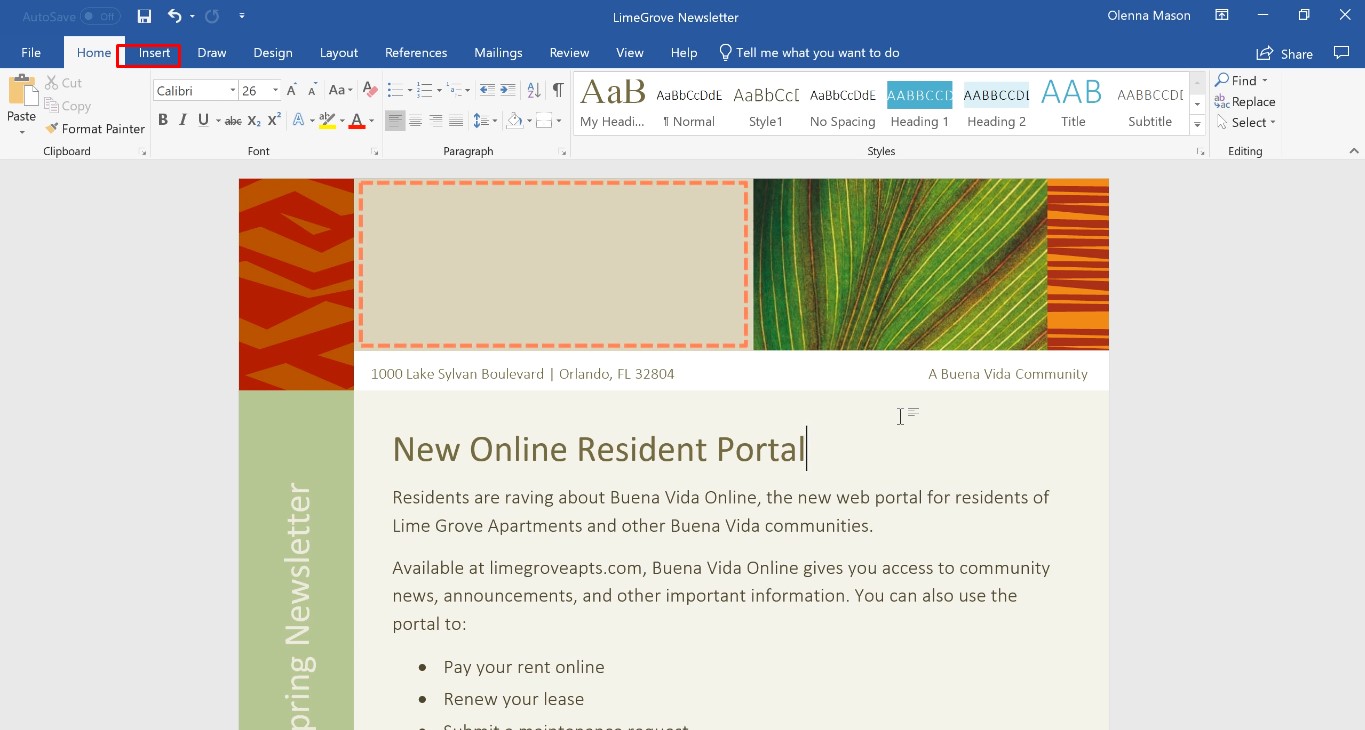The height and width of the screenshot is (730, 1365).
Task: Open the Design tab
Action: [272, 52]
